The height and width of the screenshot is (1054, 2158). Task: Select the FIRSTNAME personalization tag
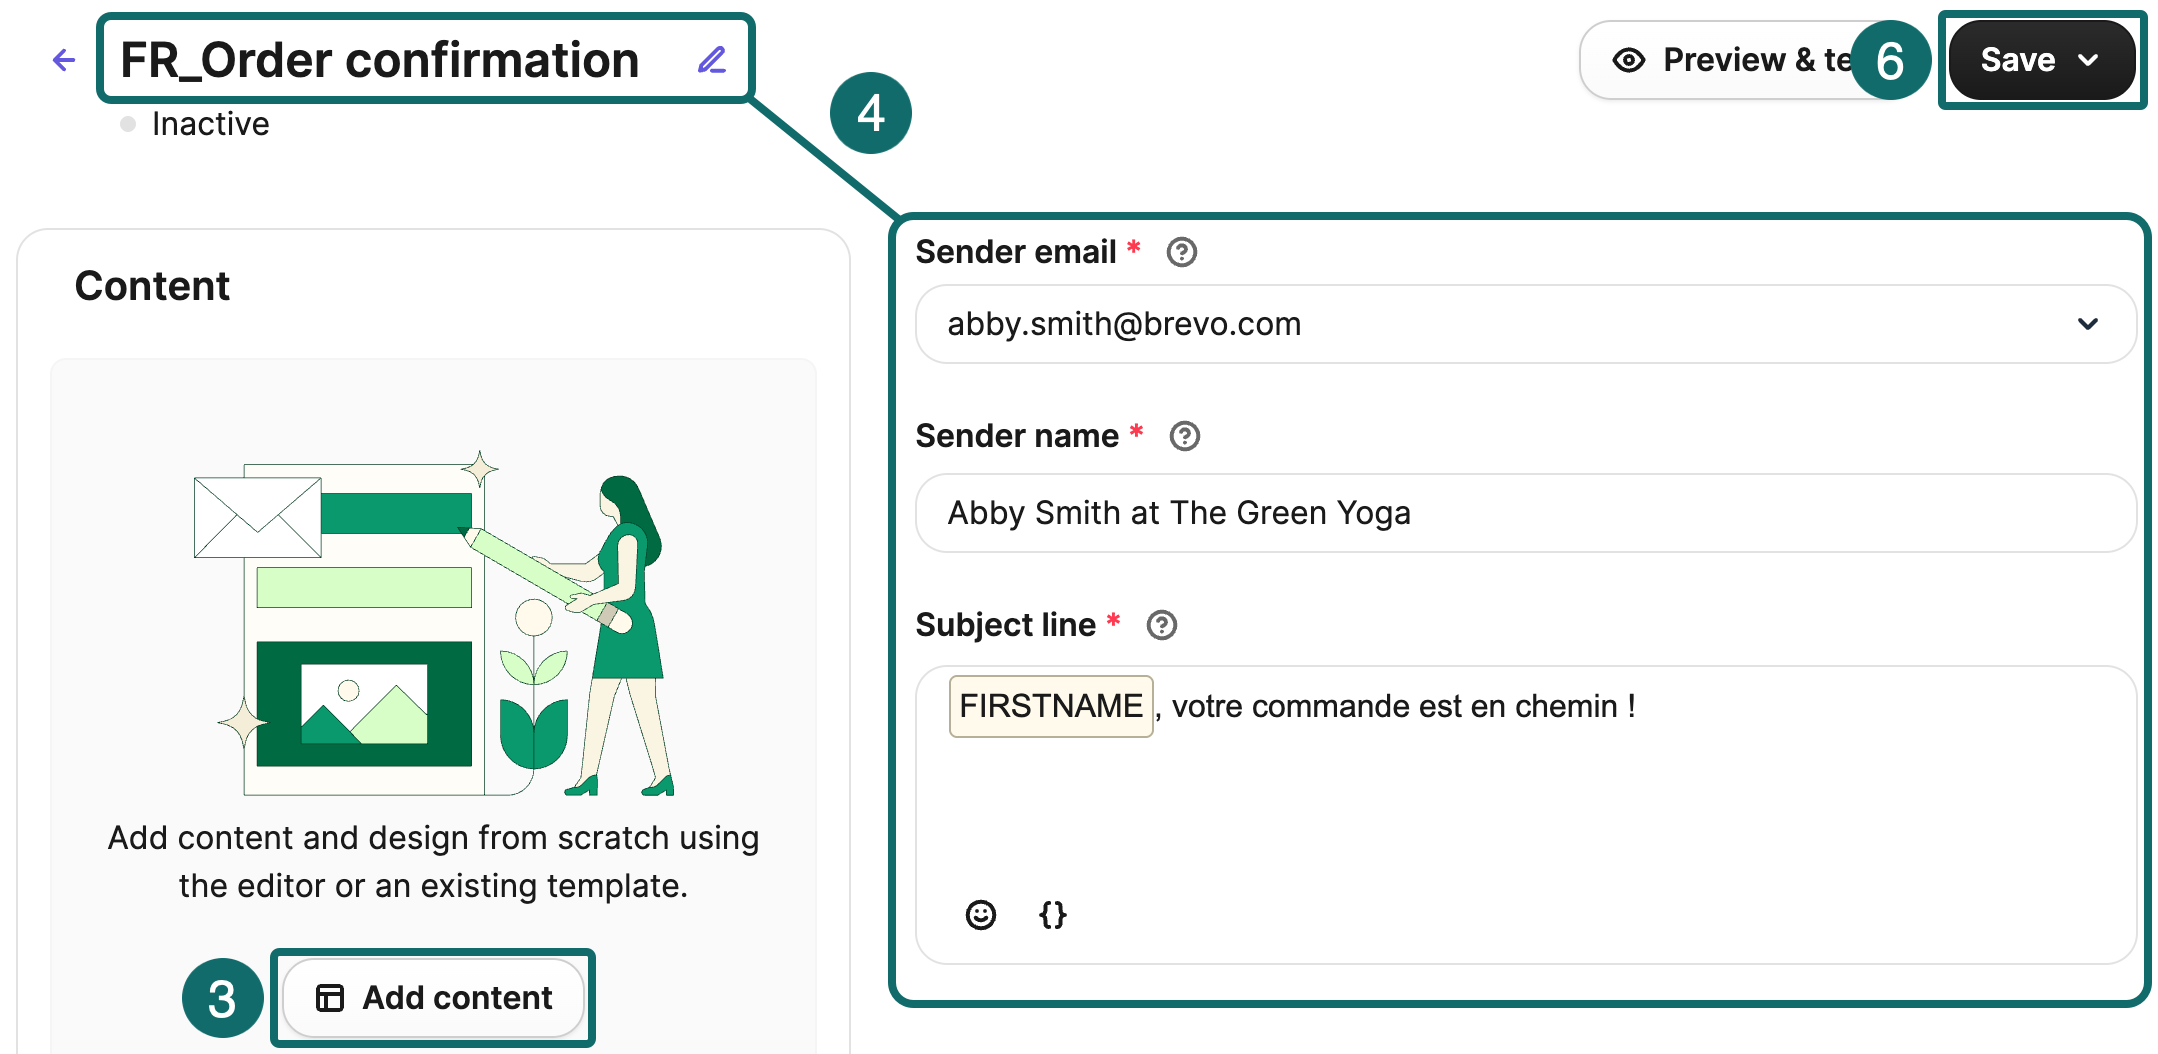(1051, 706)
